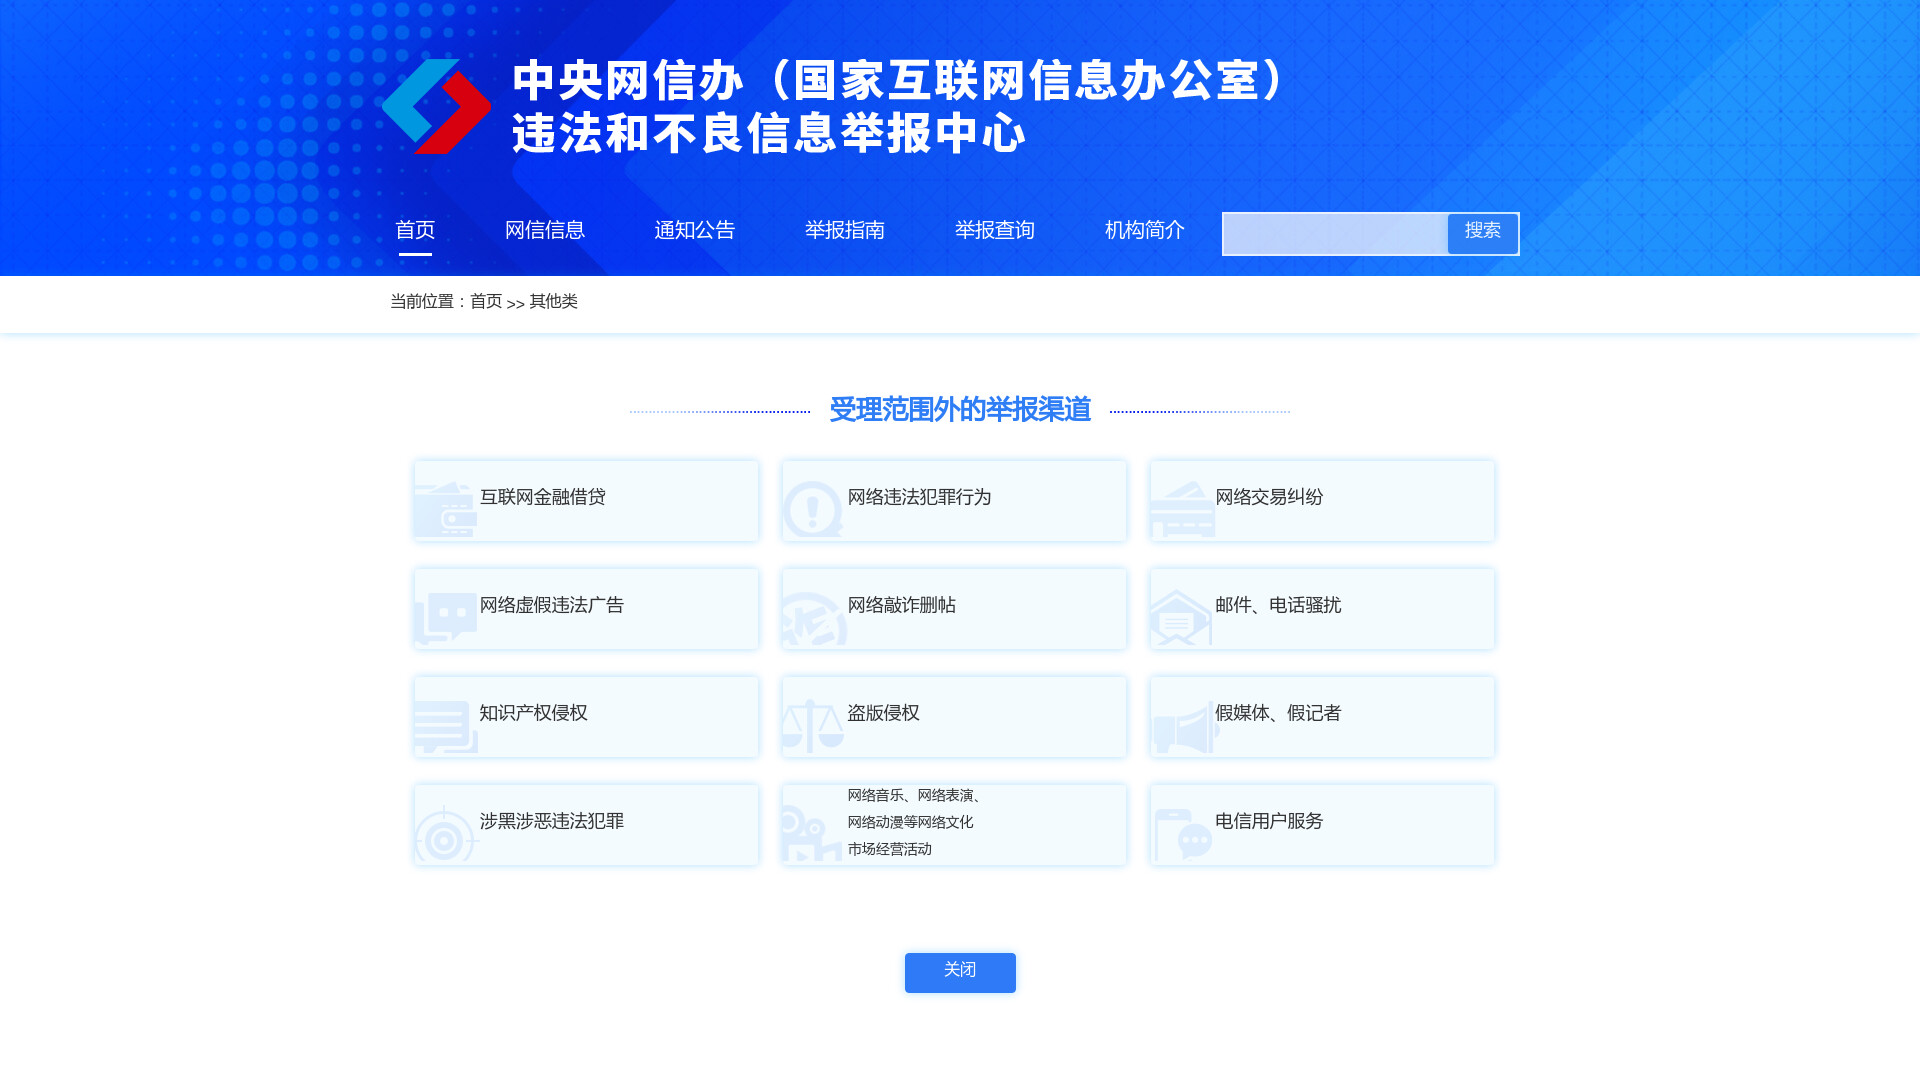The width and height of the screenshot is (1920, 1080).
Task: Select 举报查询 in the navigation bar
Action: pos(995,230)
